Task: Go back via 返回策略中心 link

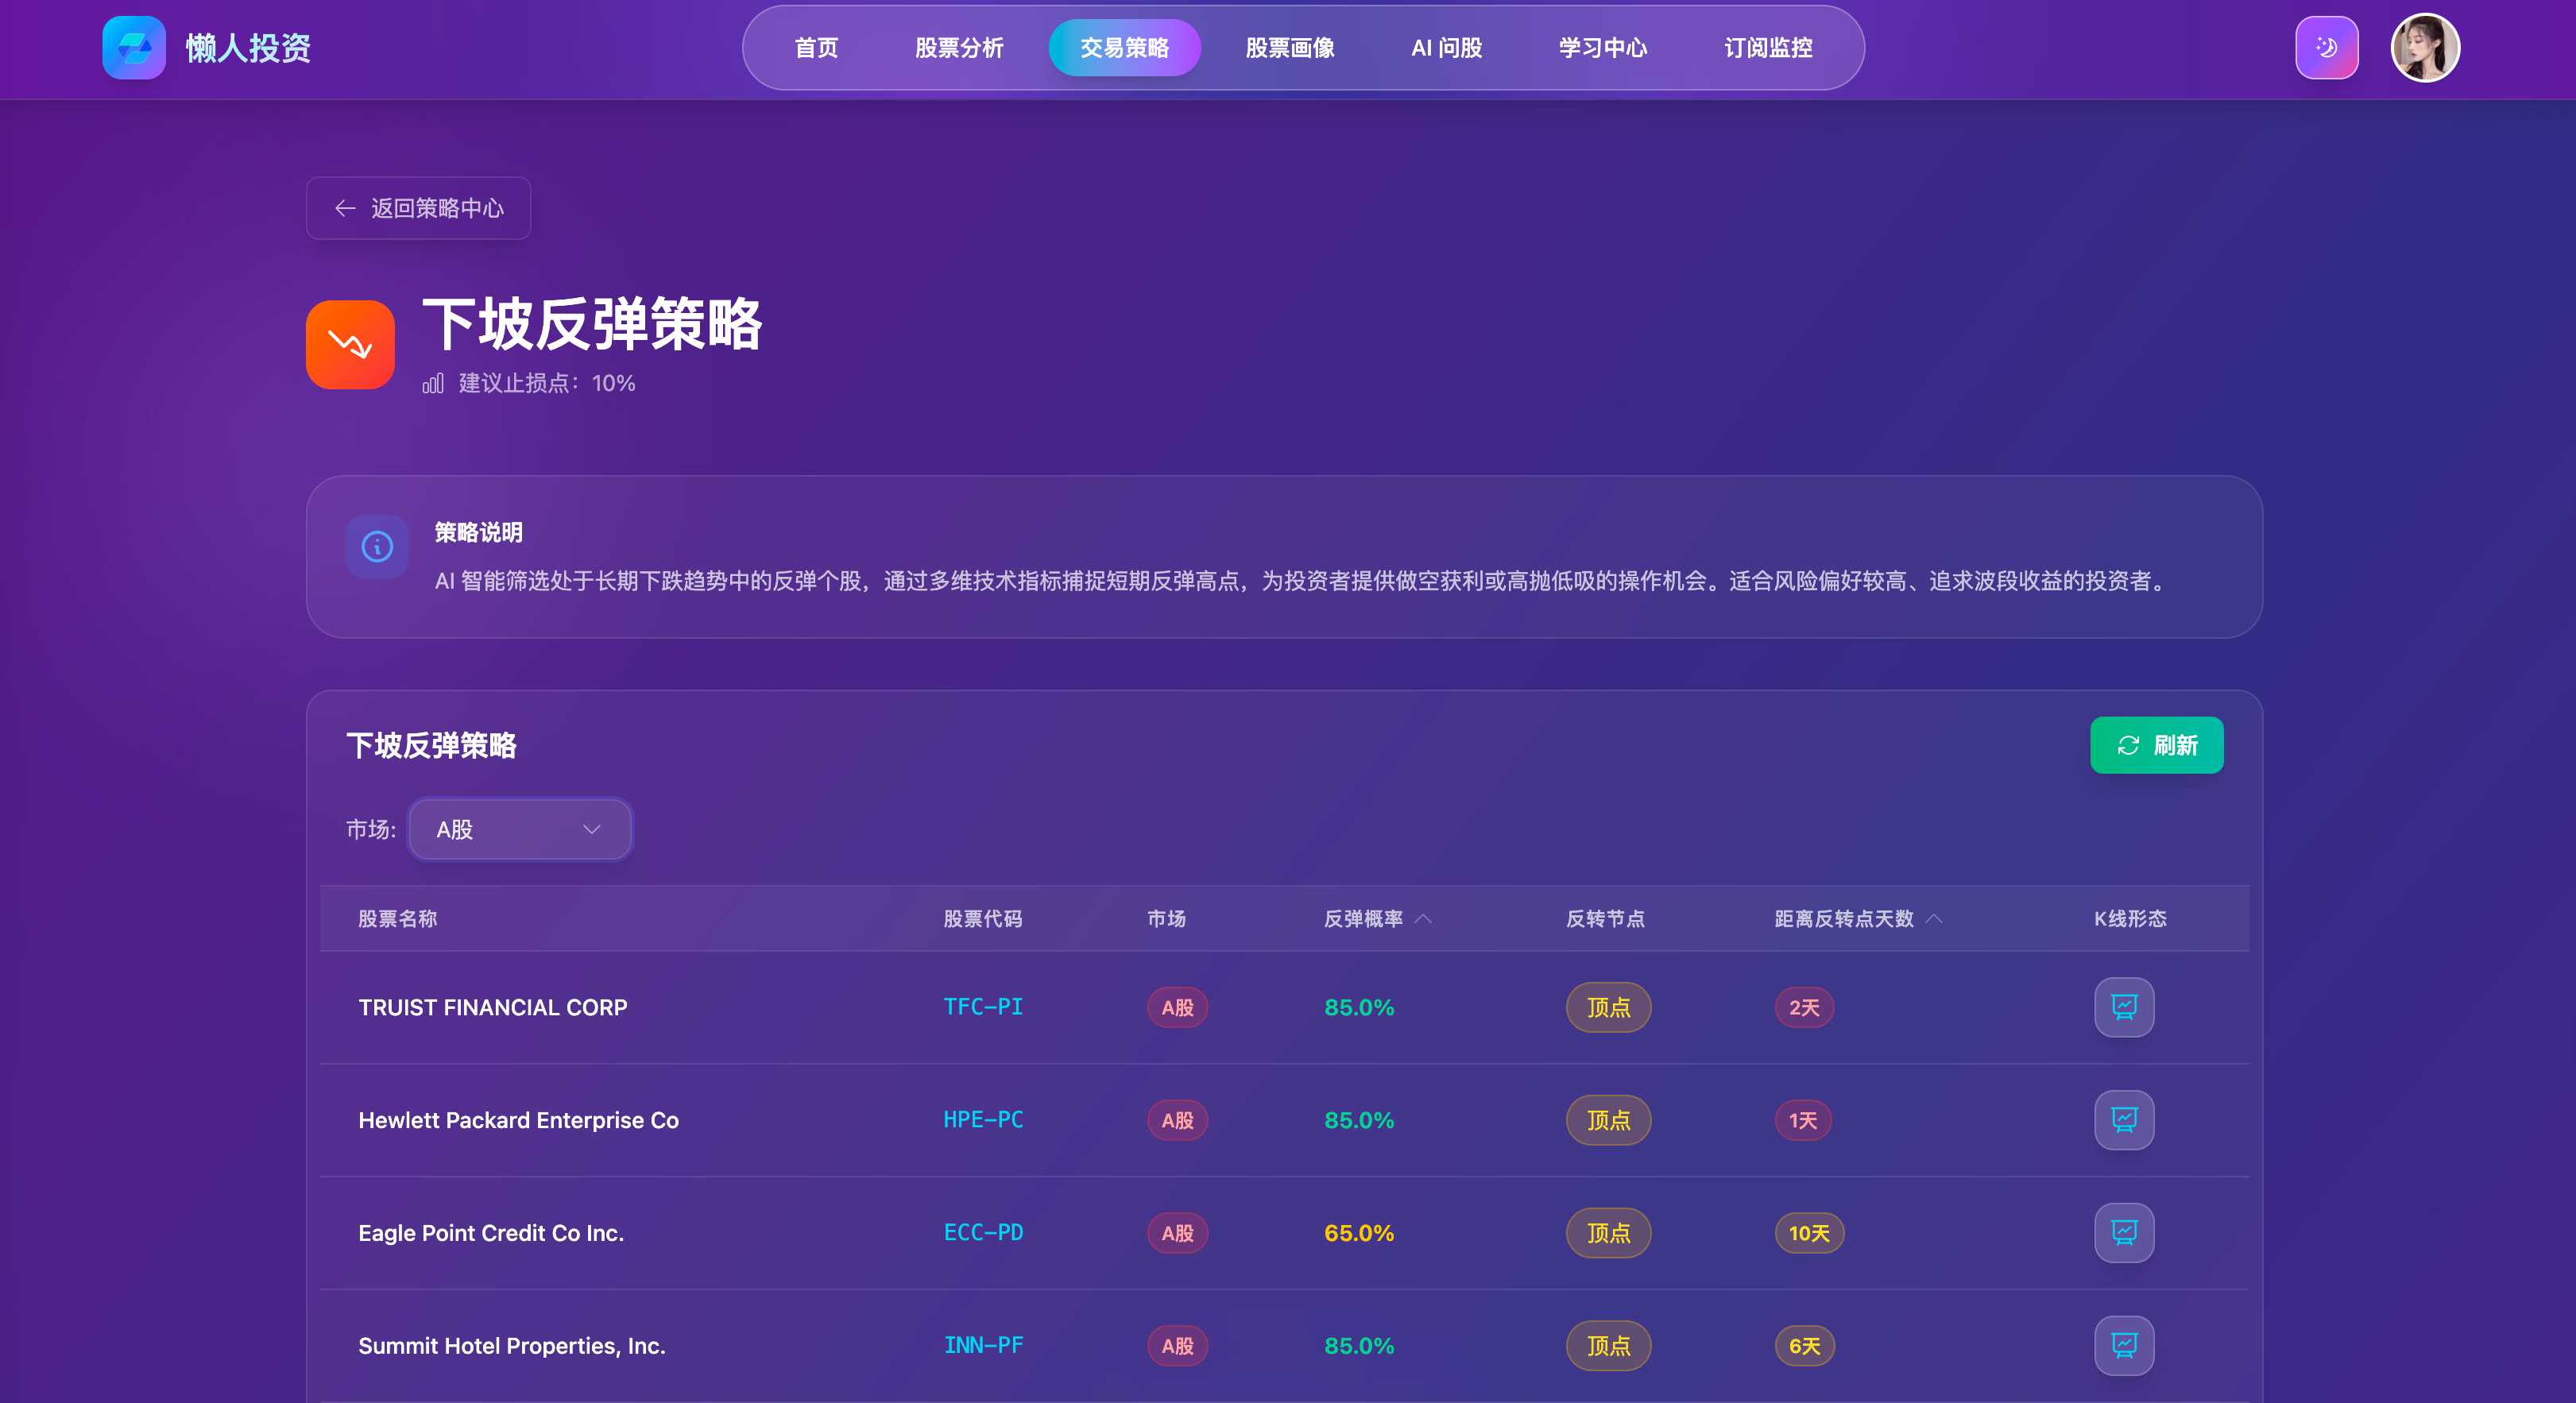Action: point(418,208)
